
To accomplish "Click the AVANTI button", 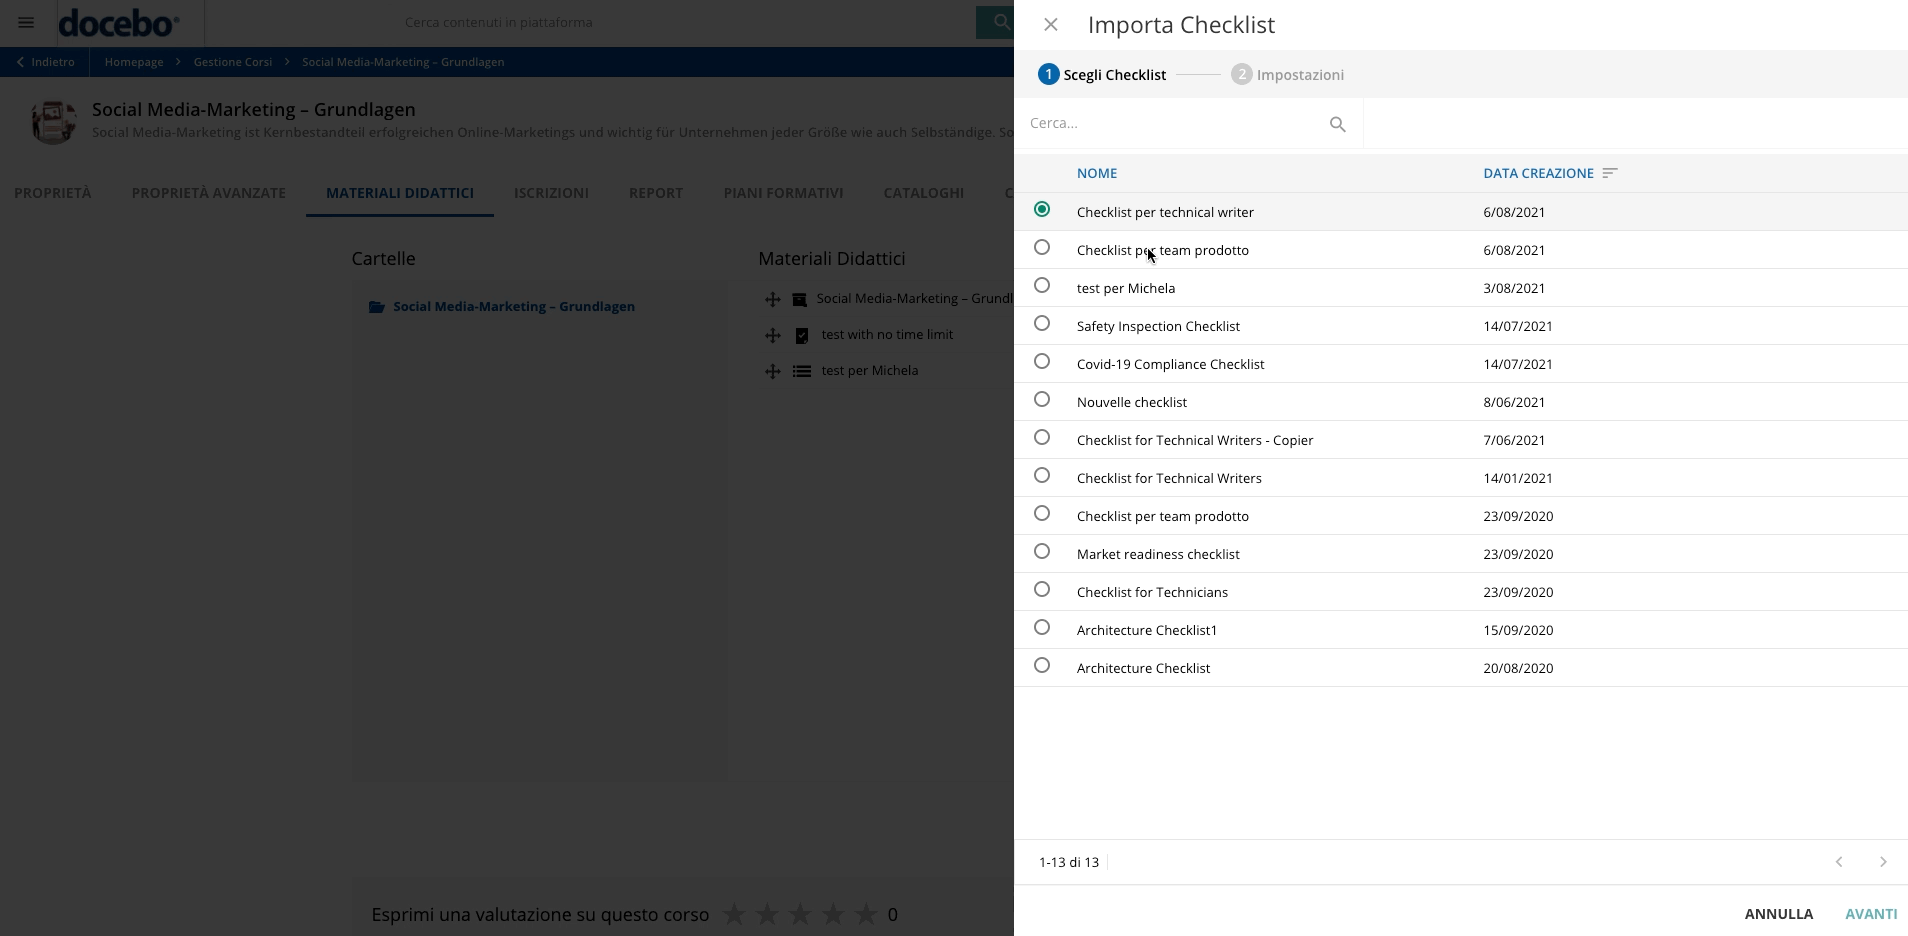I will pos(1870,913).
